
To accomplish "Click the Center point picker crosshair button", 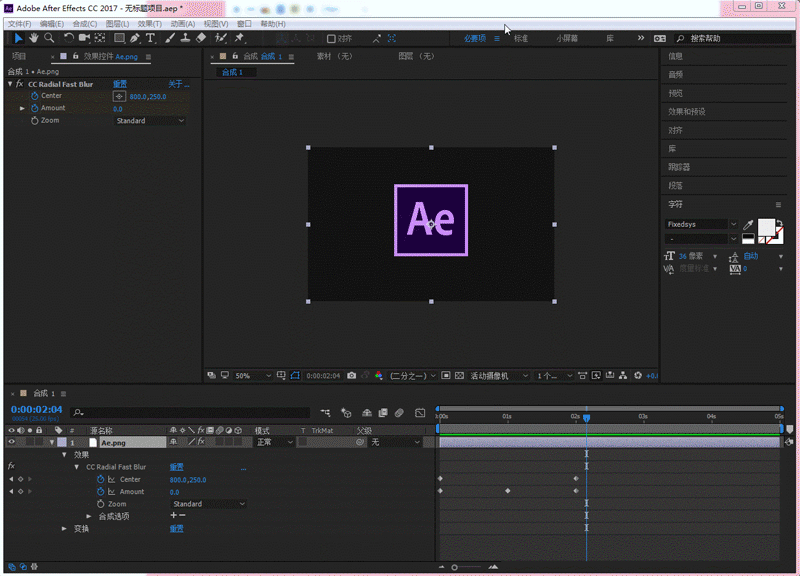I will point(119,96).
